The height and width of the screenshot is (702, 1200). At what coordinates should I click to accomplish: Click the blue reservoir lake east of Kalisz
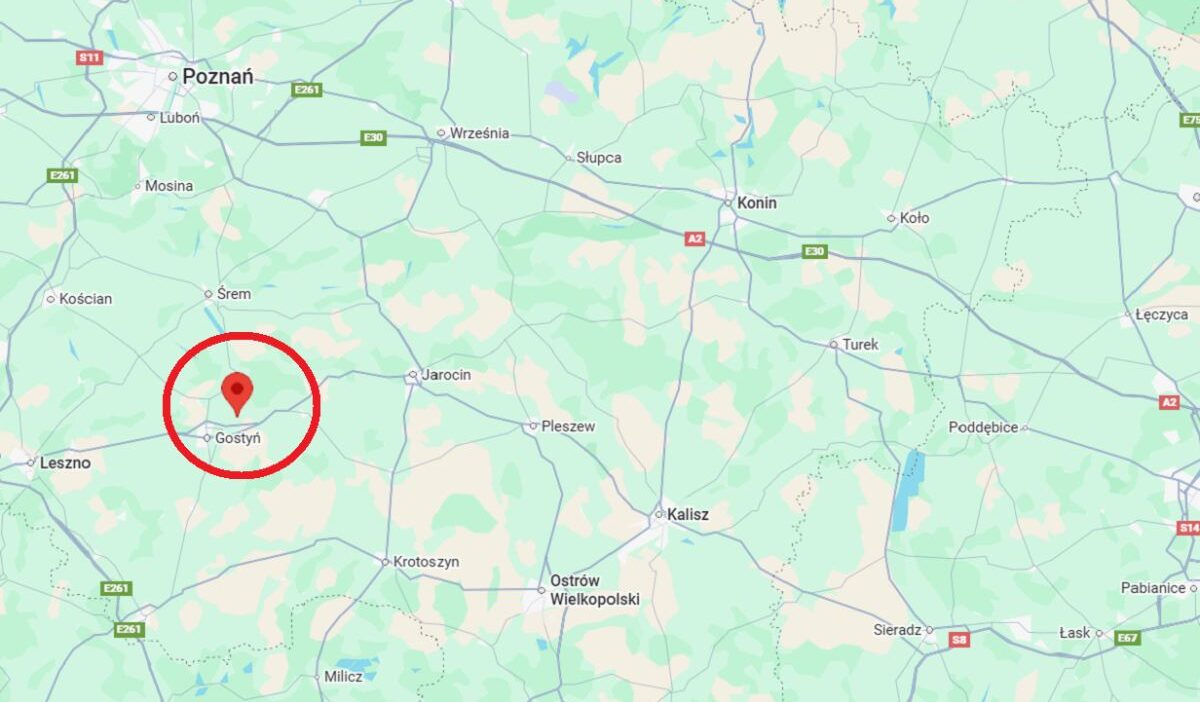pos(907,490)
